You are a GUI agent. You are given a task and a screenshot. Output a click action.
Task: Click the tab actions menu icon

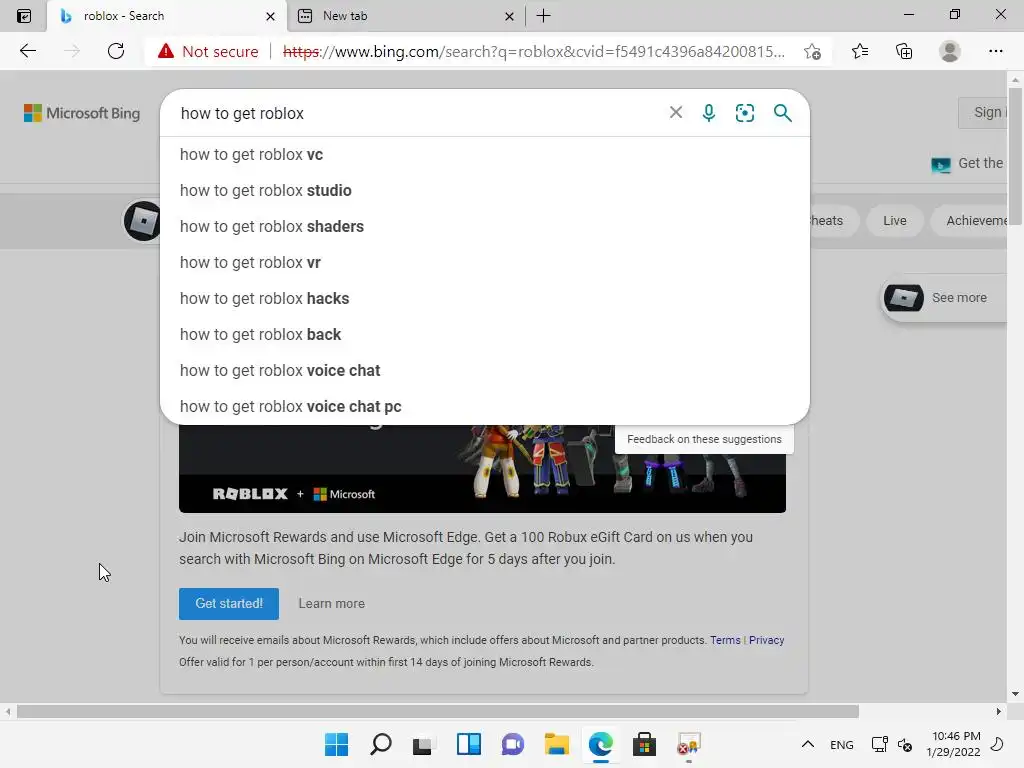(x=24, y=16)
